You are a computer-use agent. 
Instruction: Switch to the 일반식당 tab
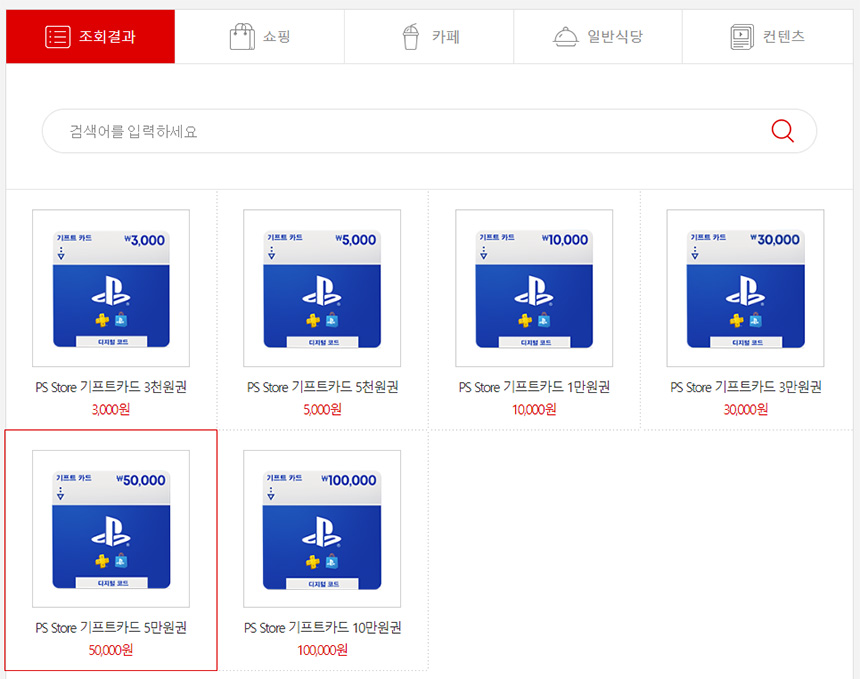(598, 36)
